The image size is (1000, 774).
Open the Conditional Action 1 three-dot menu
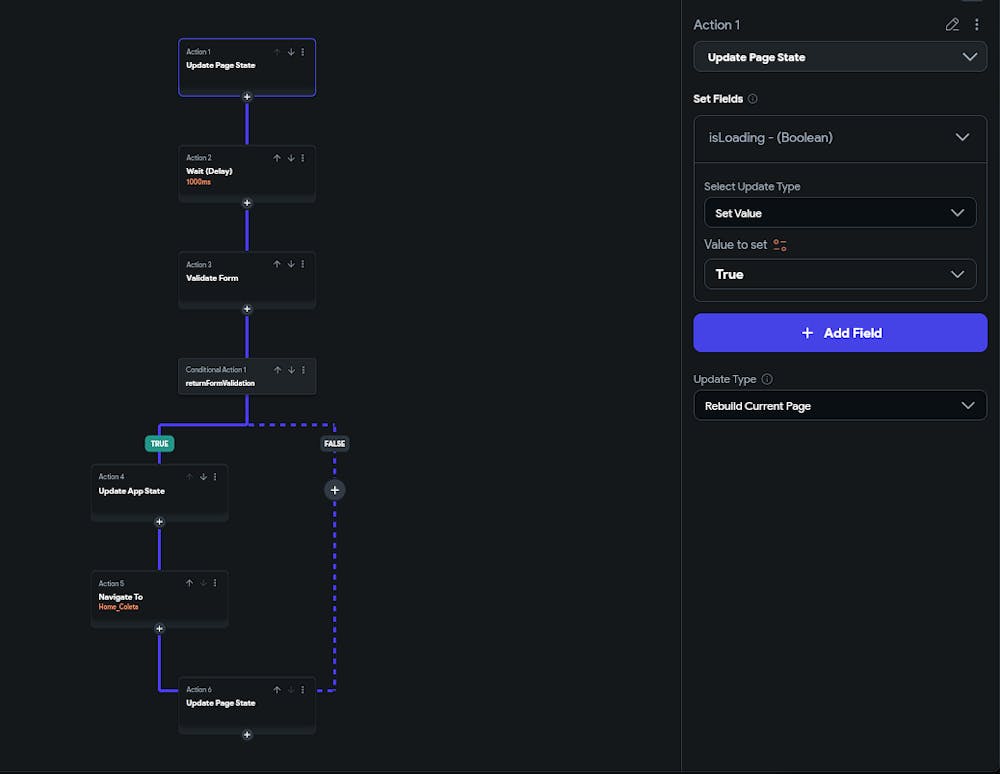click(x=303, y=370)
